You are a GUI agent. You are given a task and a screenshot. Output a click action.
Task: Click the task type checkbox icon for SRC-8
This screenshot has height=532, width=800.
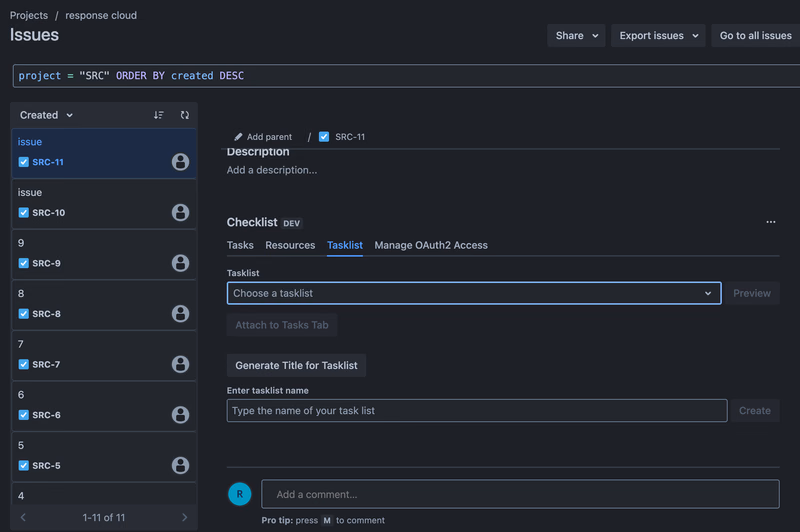23,313
